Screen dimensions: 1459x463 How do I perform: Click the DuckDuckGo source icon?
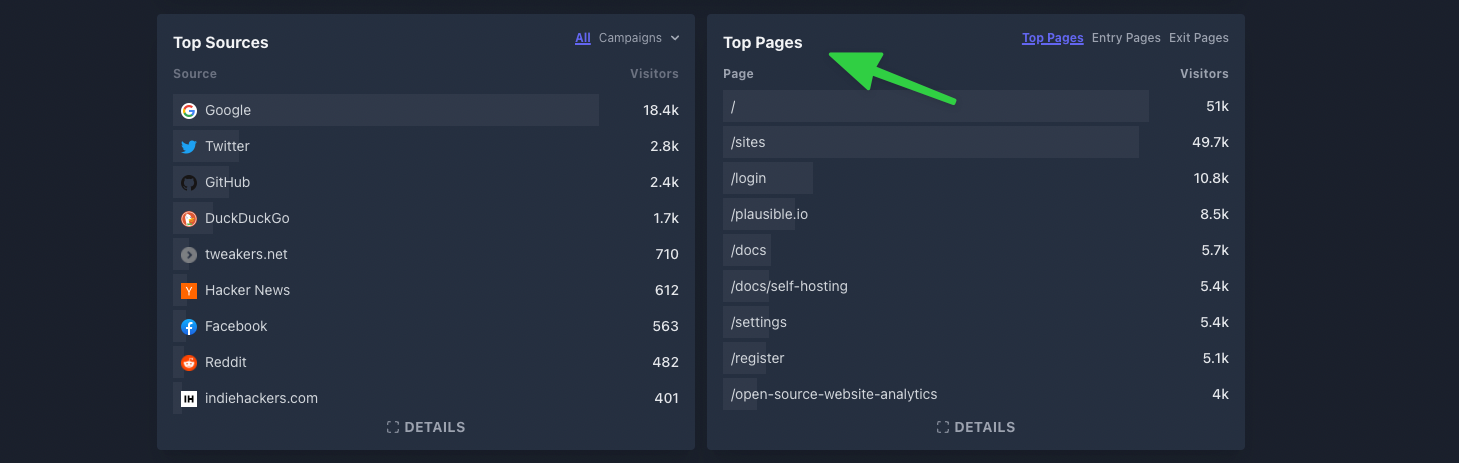189,218
